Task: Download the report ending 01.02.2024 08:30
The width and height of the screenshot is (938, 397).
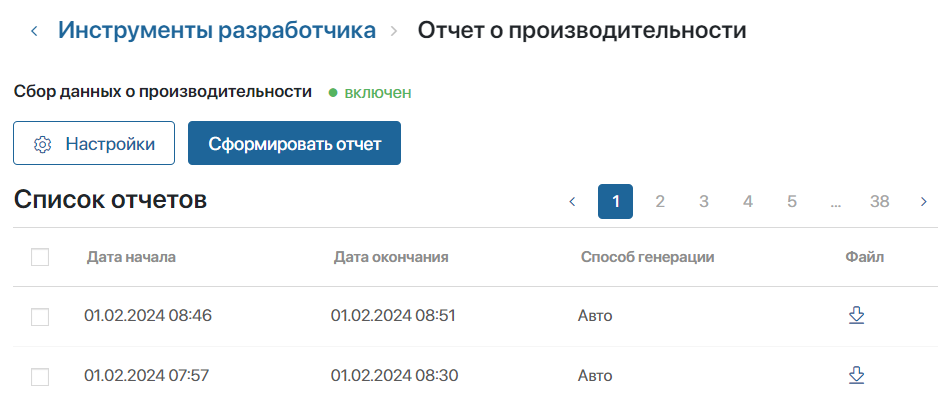Action: click(x=857, y=375)
